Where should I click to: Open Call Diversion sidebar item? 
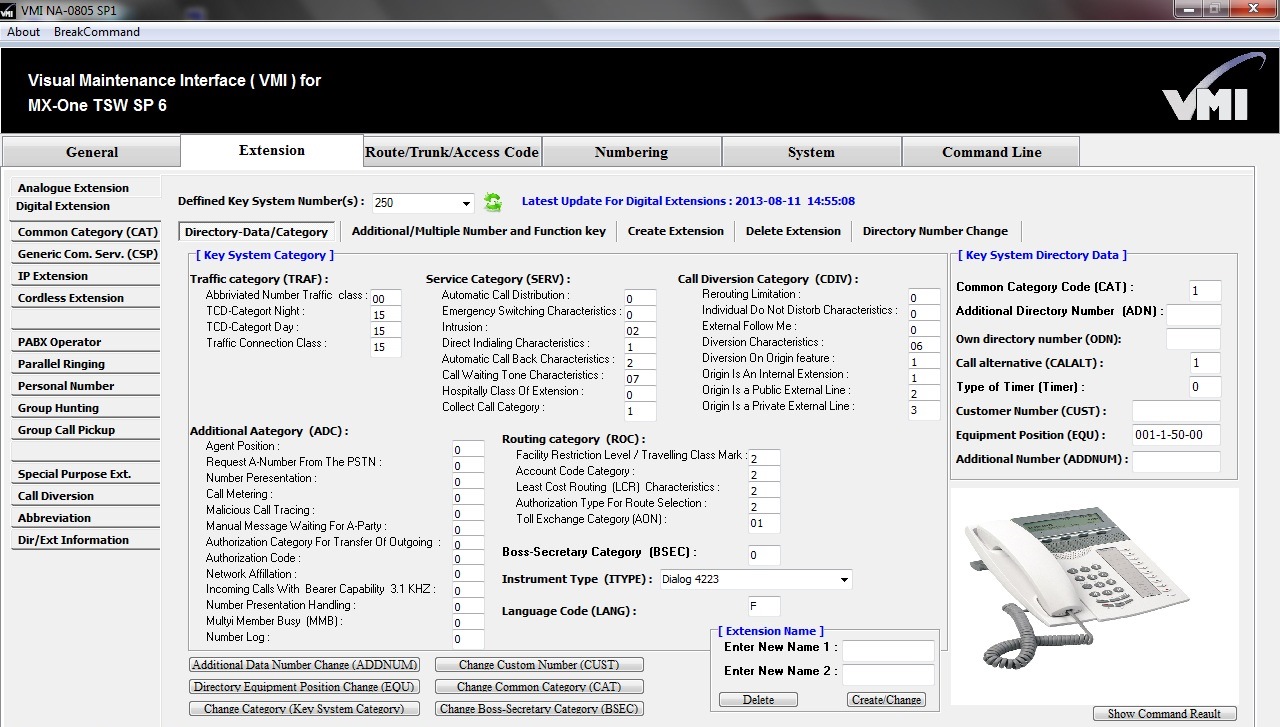coord(86,496)
